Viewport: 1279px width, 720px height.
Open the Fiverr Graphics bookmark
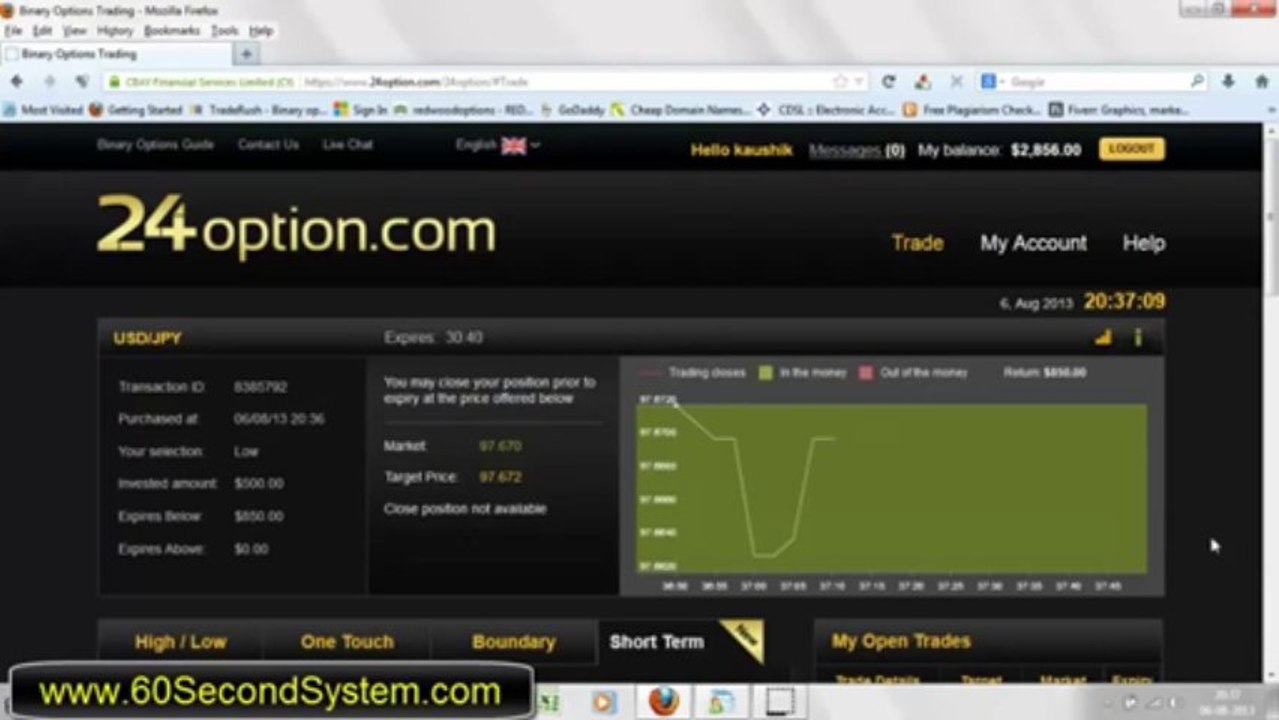coord(1118,110)
